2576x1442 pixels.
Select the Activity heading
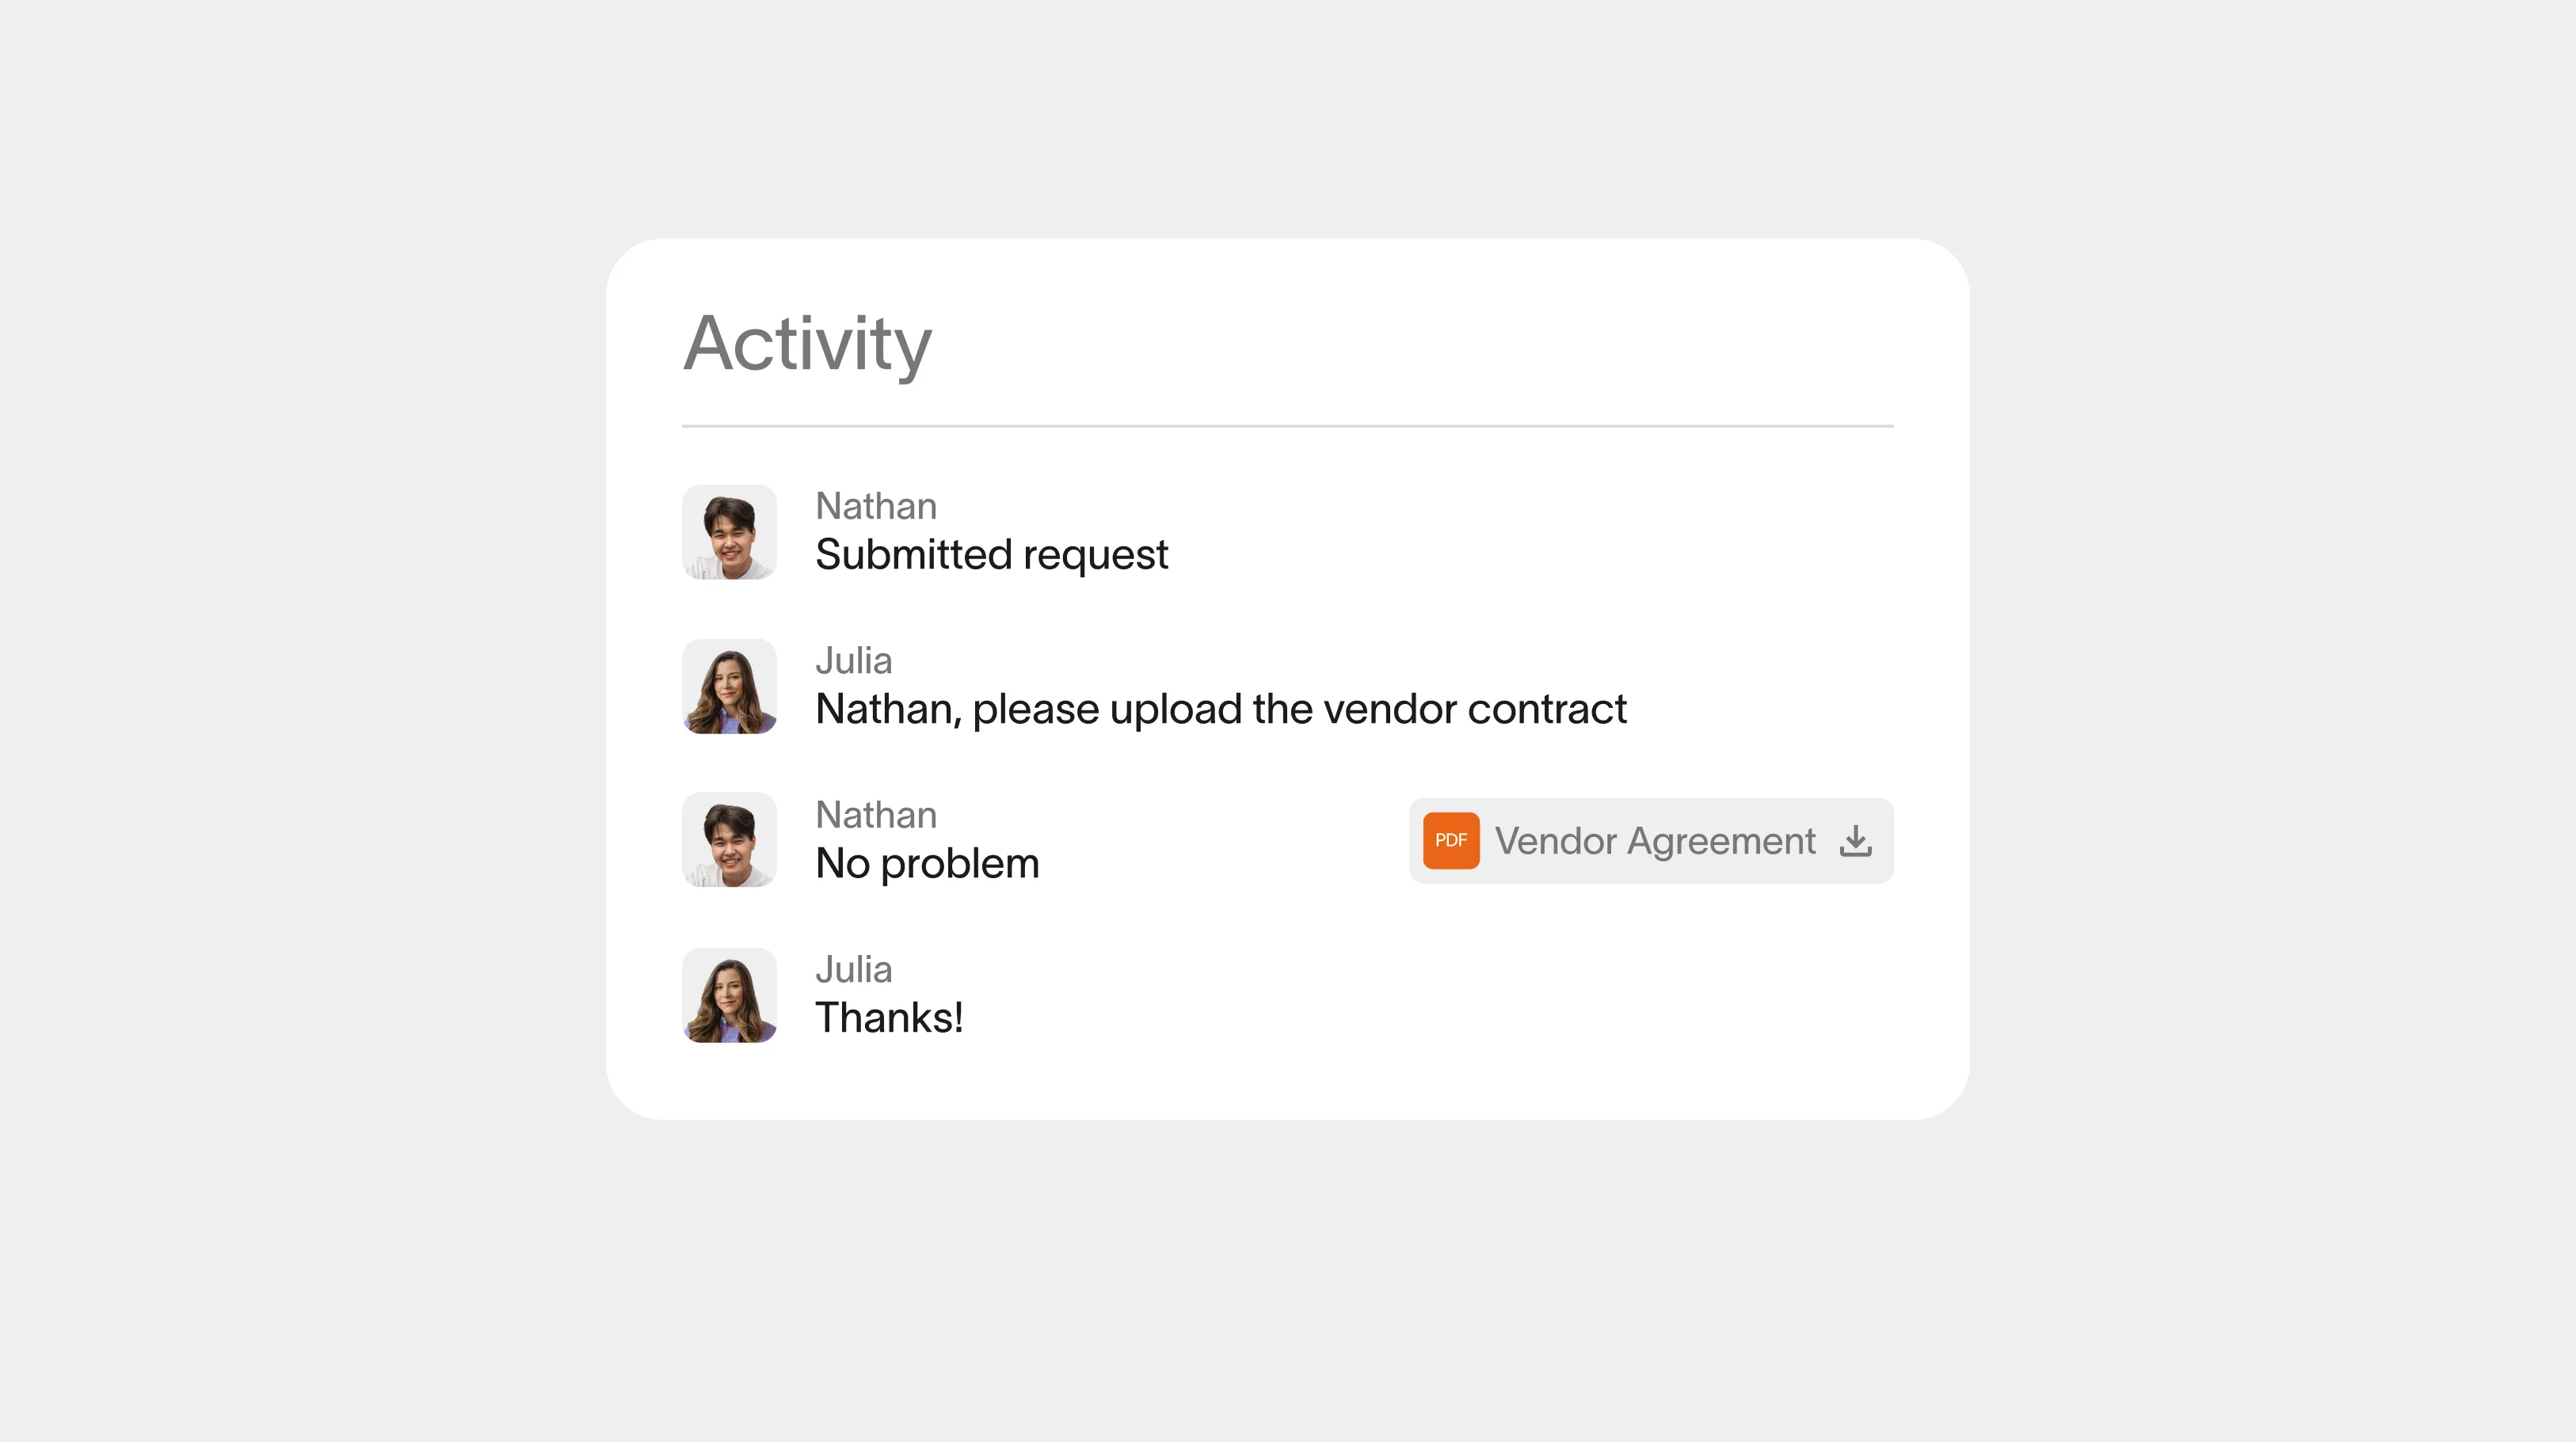point(806,345)
